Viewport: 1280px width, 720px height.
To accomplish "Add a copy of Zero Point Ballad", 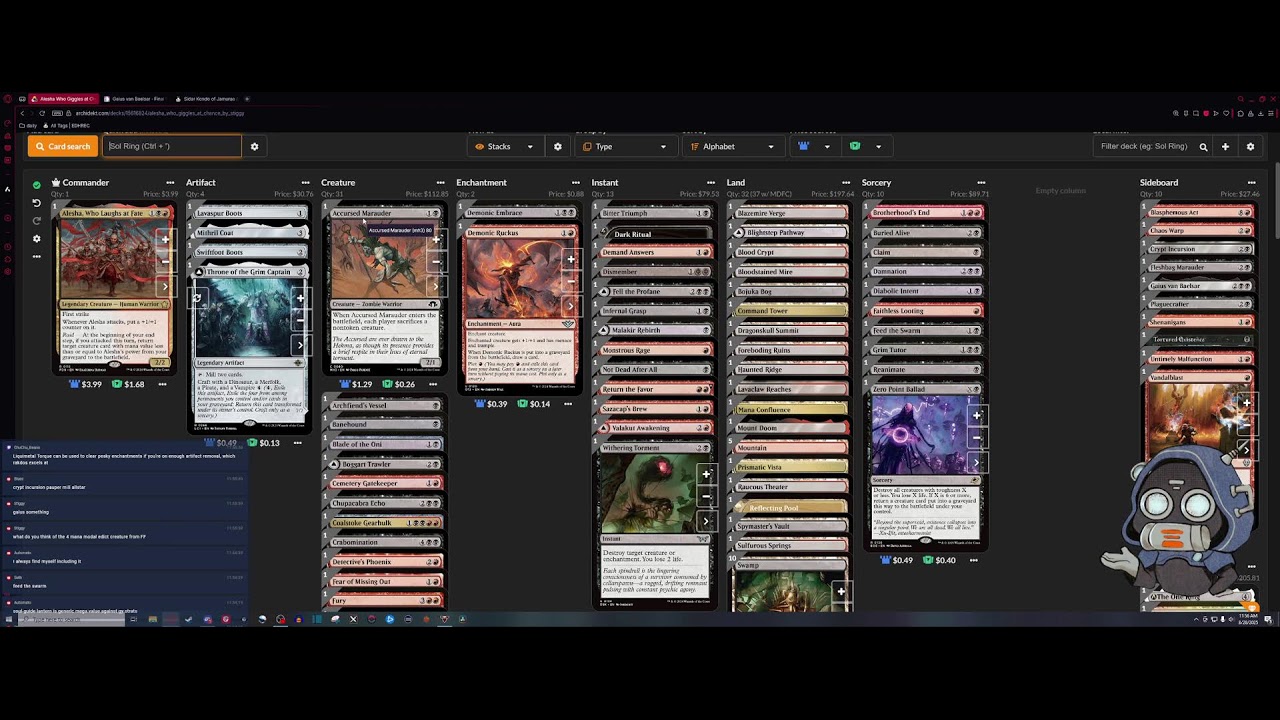I will pyautogui.click(x=977, y=416).
